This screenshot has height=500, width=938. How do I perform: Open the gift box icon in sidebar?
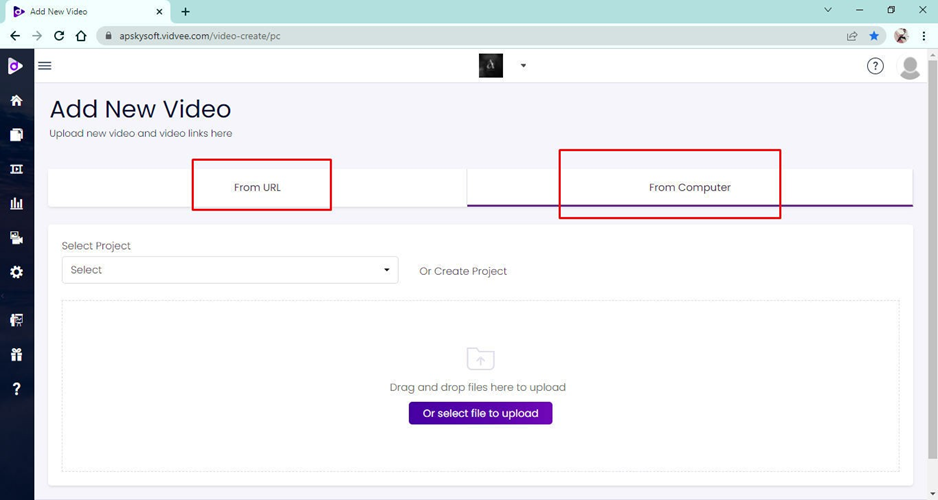(x=16, y=355)
